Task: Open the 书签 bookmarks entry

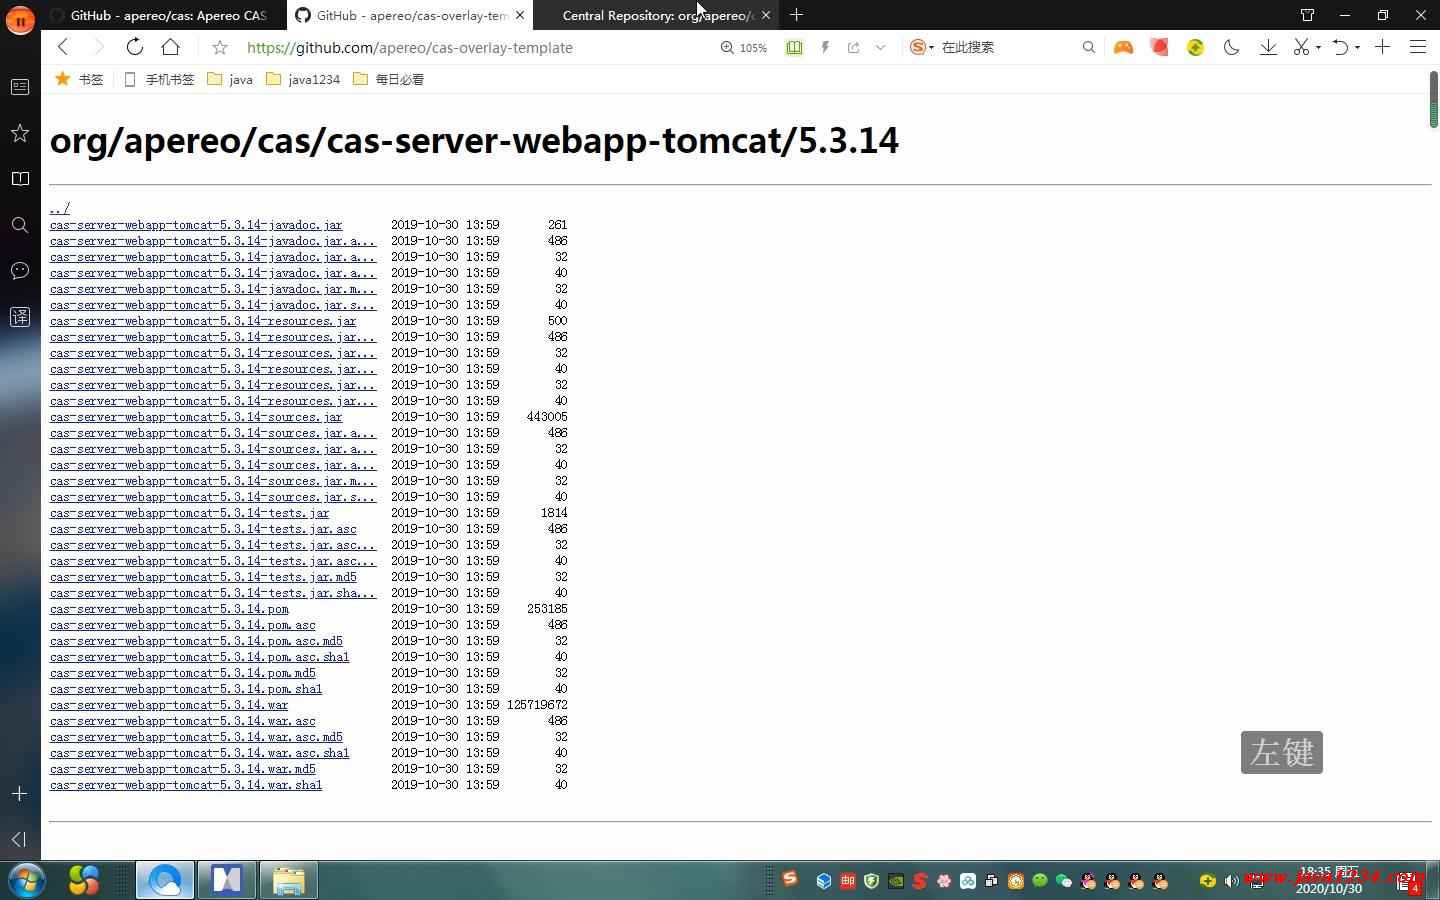Action: pyautogui.click(x=79, y=79)
